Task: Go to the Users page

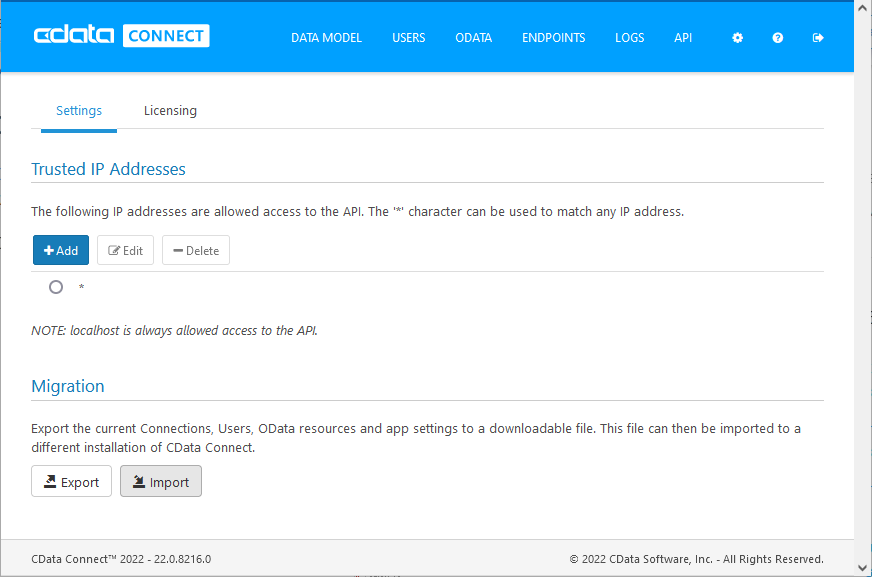Action: click(408, 38)
